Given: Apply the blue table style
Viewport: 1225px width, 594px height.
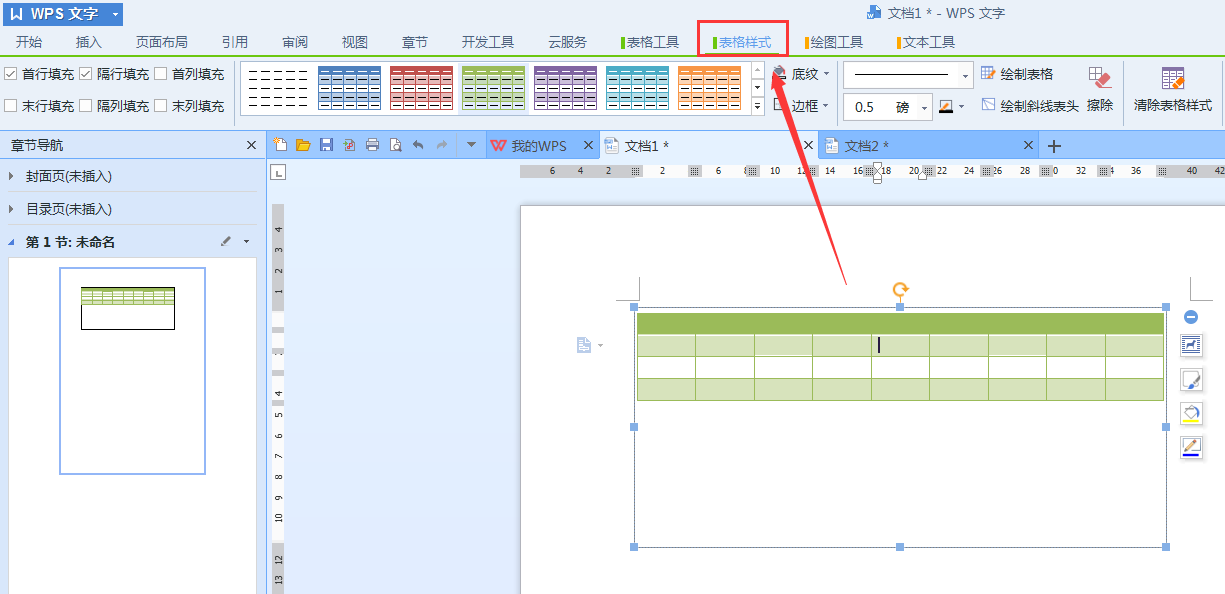Looking at the screenshot, I should click(350, 88).
